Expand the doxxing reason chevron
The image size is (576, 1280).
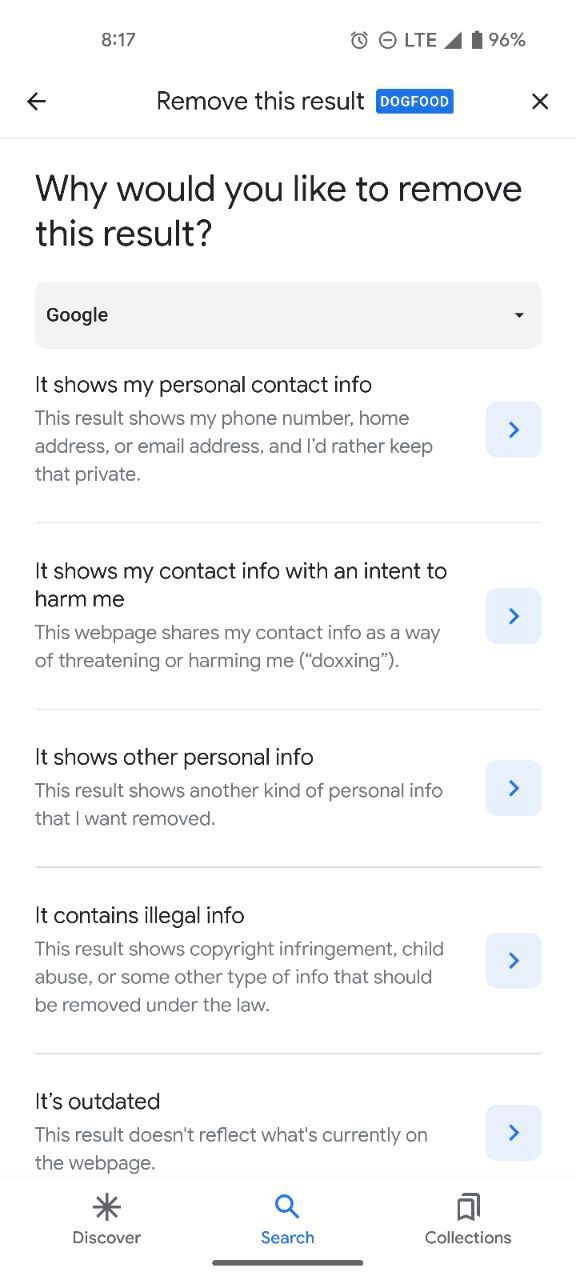click(x=513, y=616)
